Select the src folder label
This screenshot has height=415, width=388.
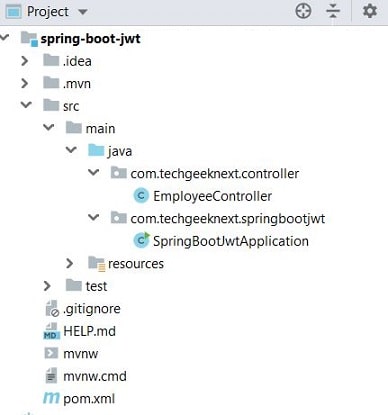point(71,106)
